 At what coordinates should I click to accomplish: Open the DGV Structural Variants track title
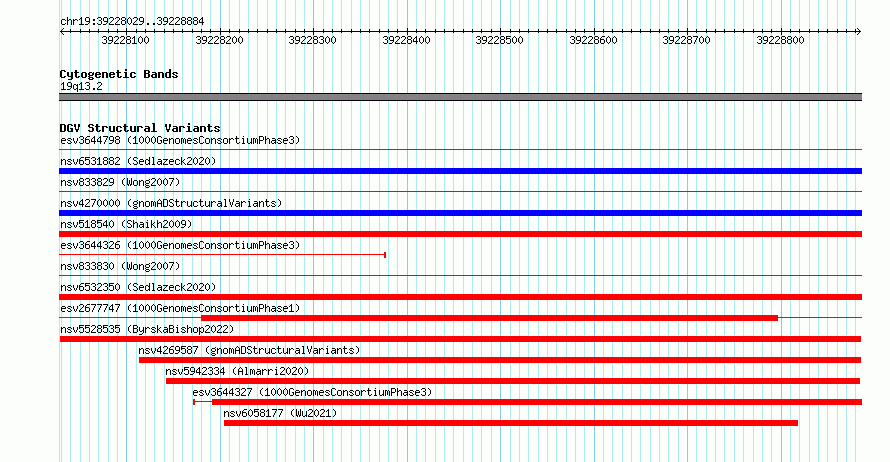pyautogui.click(x=140, y=128)
